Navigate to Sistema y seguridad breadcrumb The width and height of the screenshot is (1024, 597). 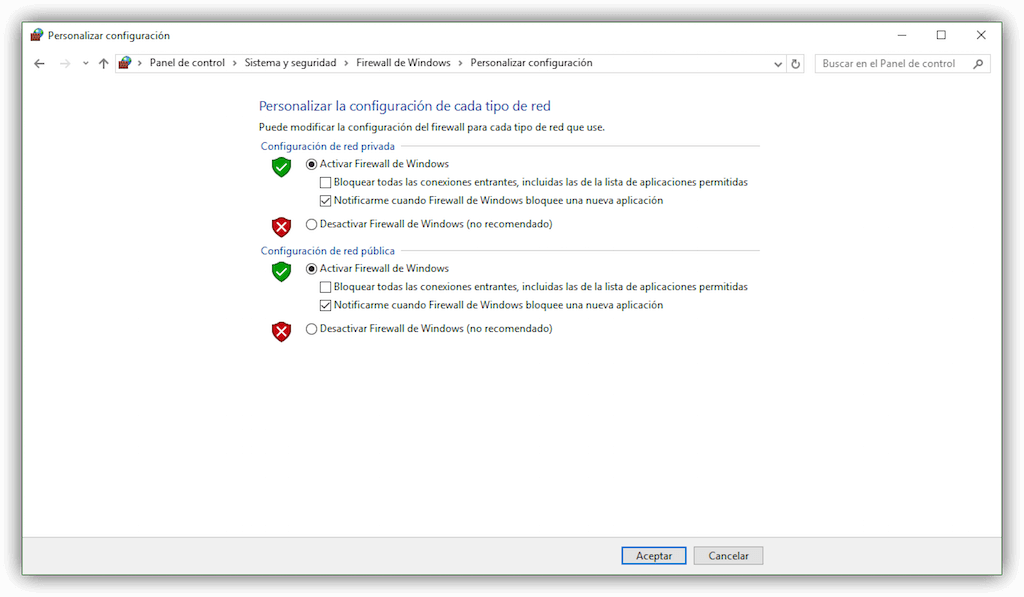(x=290, y=63)
